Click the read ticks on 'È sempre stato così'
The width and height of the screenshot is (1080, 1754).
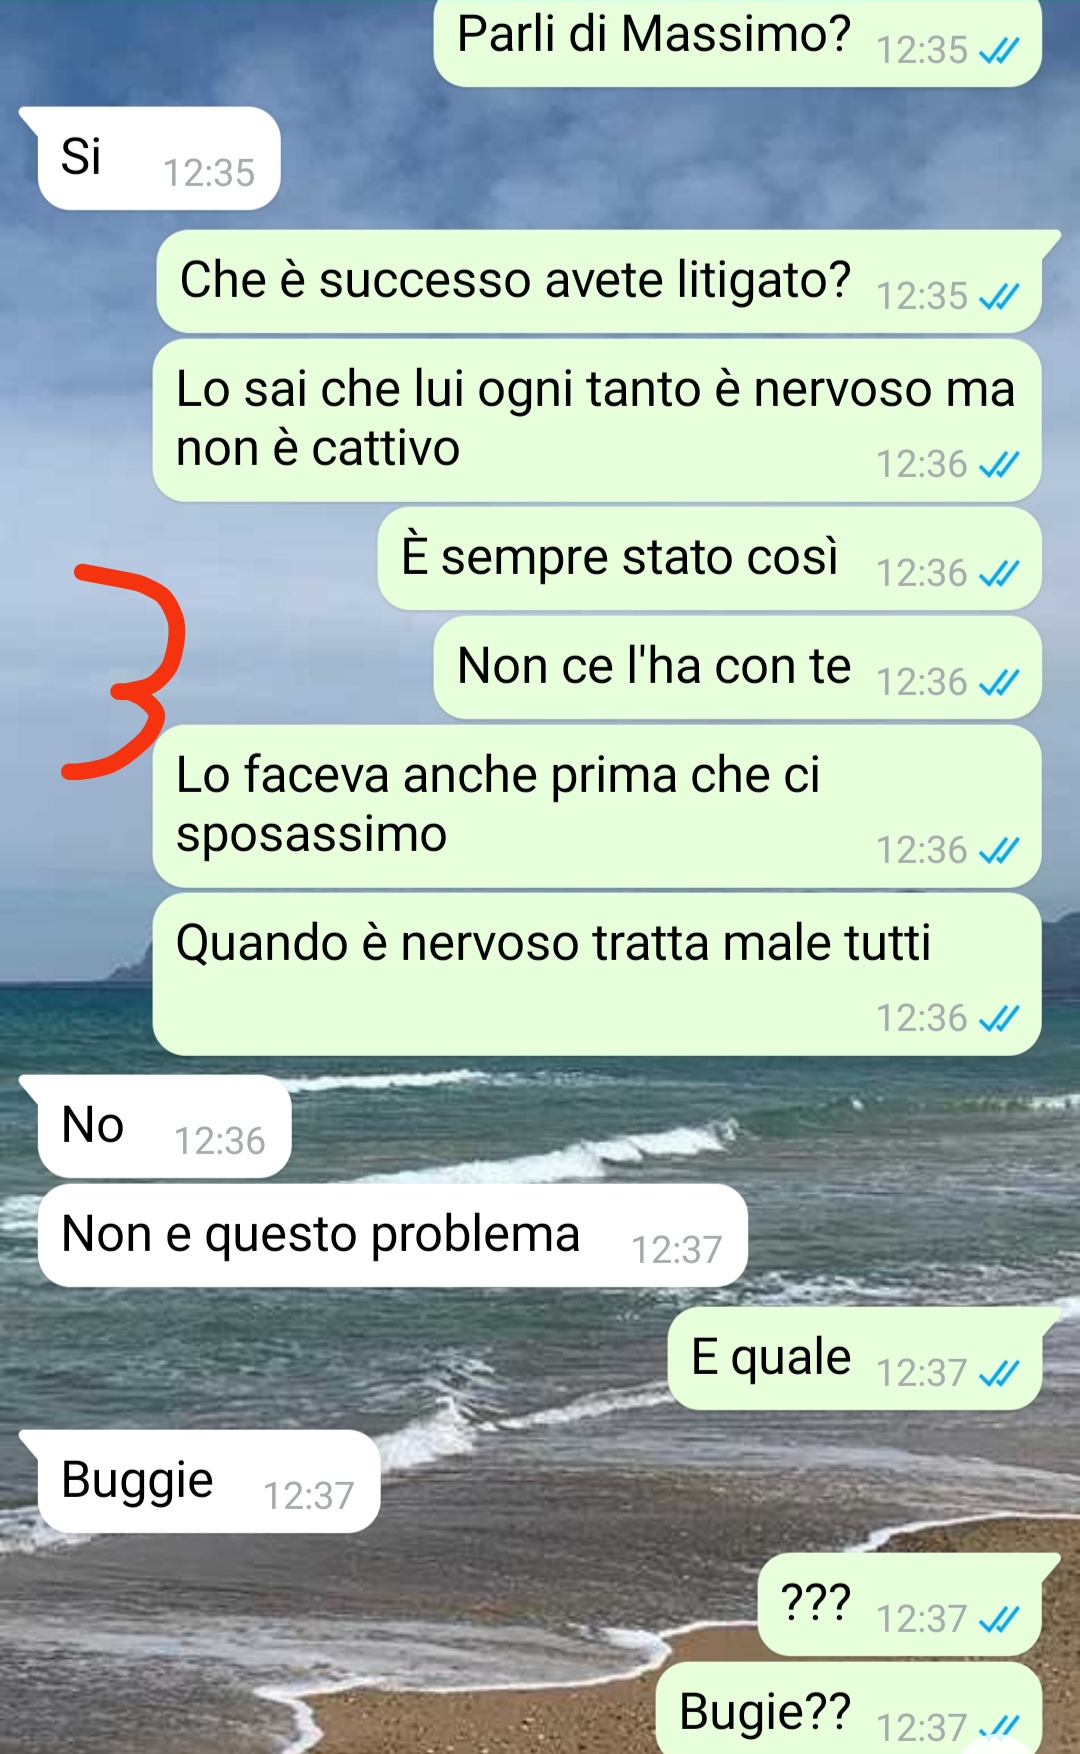coord(999,574)
